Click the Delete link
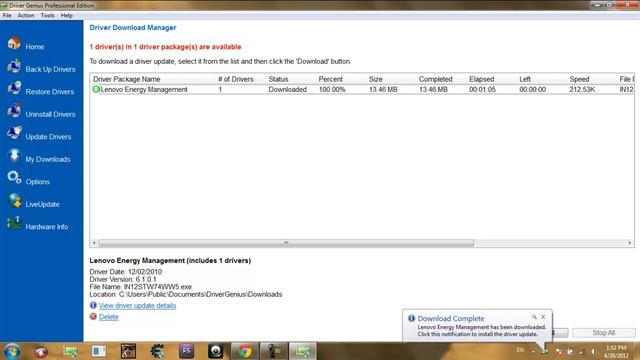This screenshot has width=640, height=360. click(109, 317)
